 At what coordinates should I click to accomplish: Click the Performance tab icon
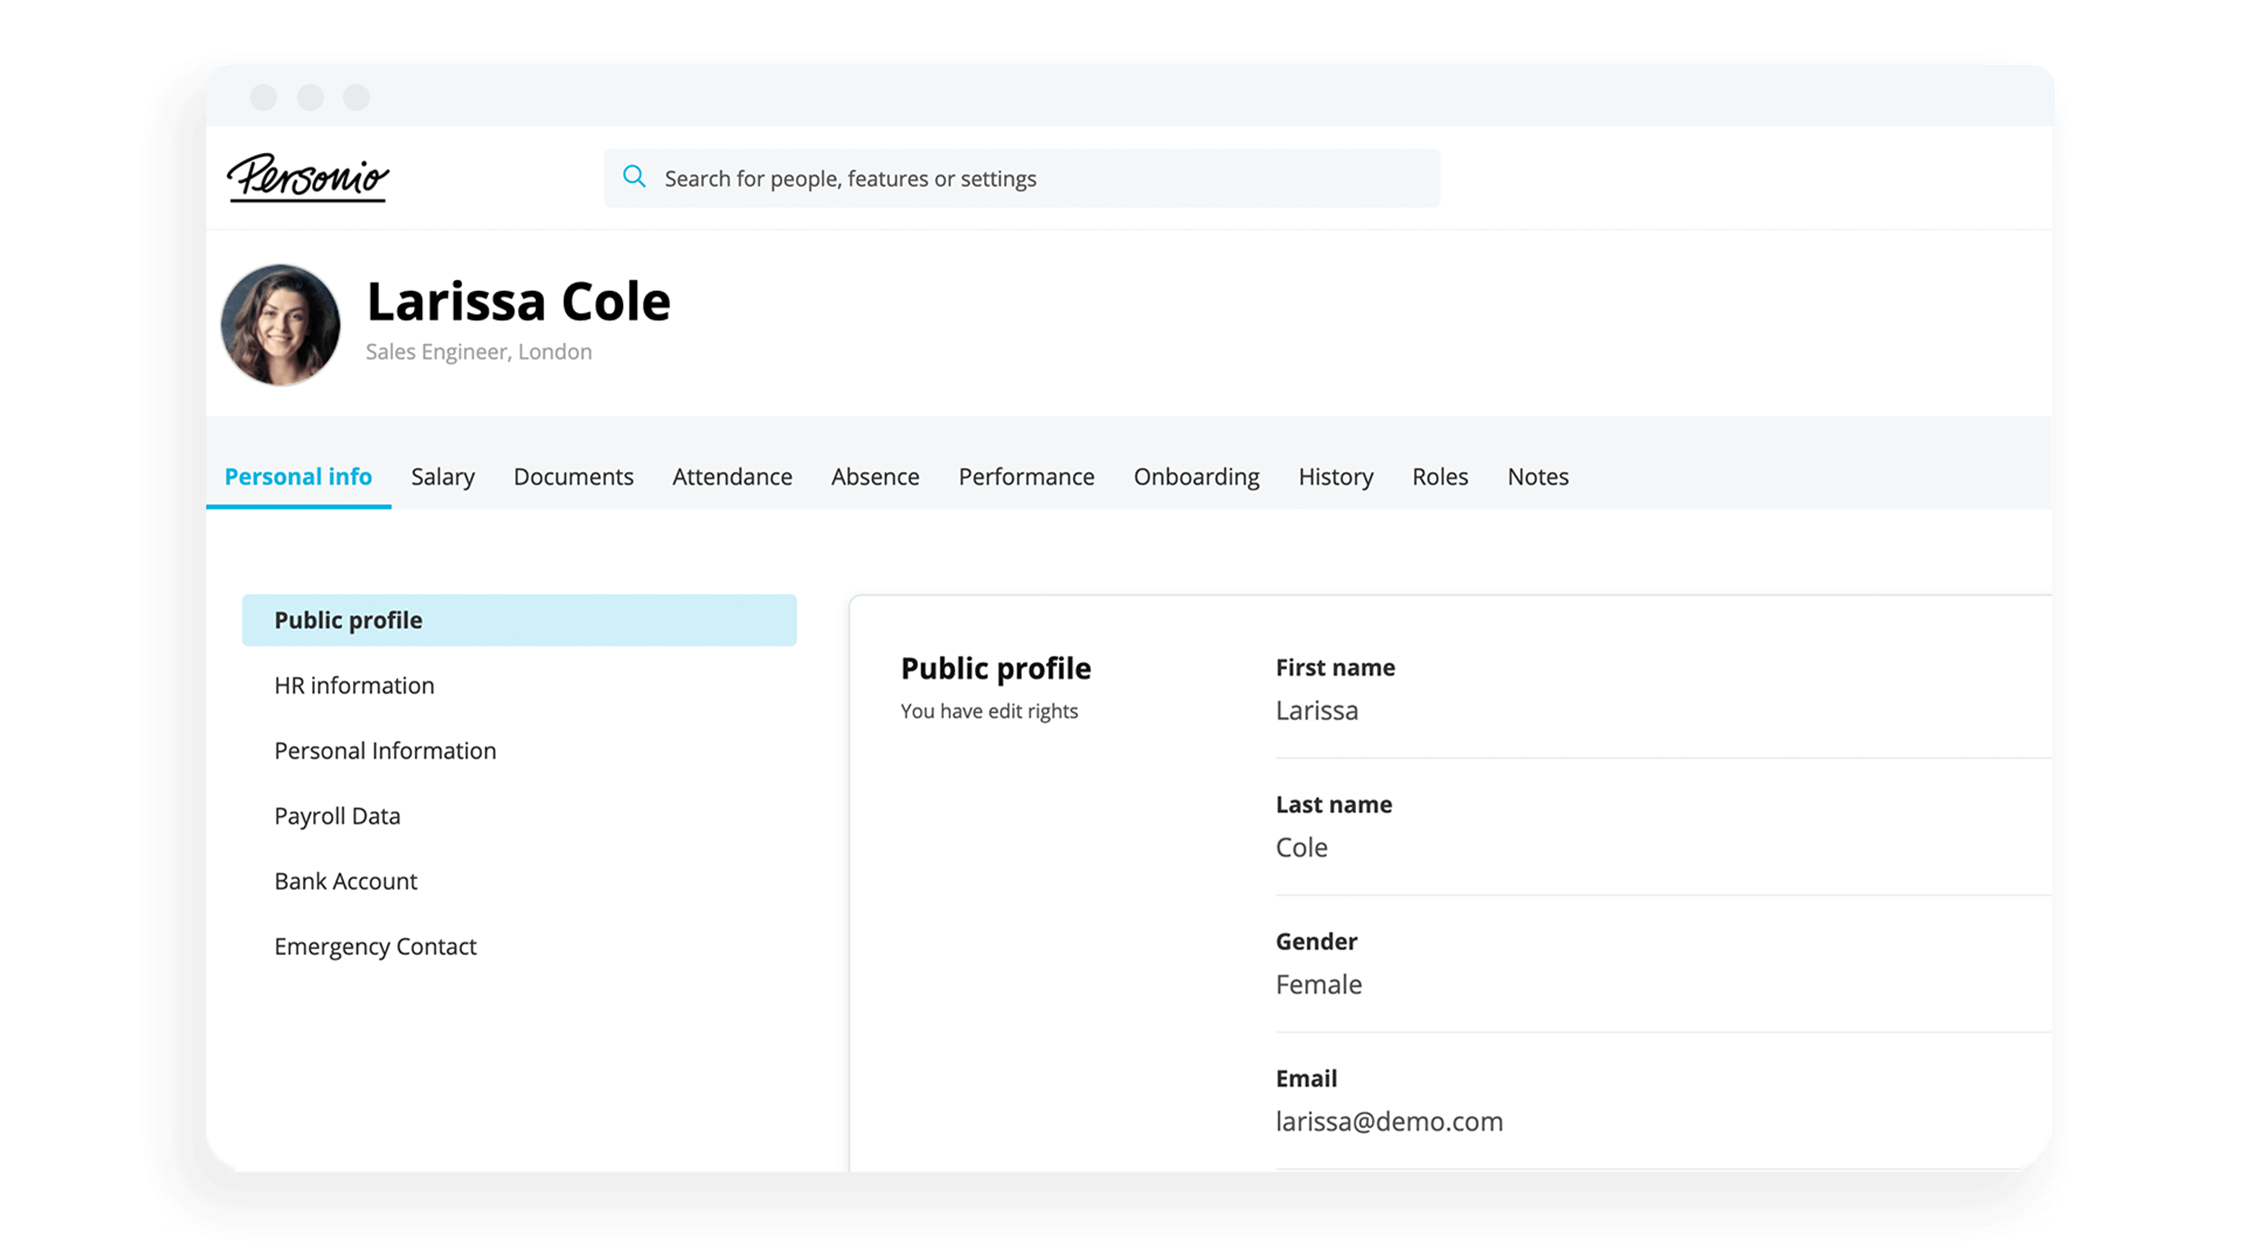click(x=1025, y=476)
